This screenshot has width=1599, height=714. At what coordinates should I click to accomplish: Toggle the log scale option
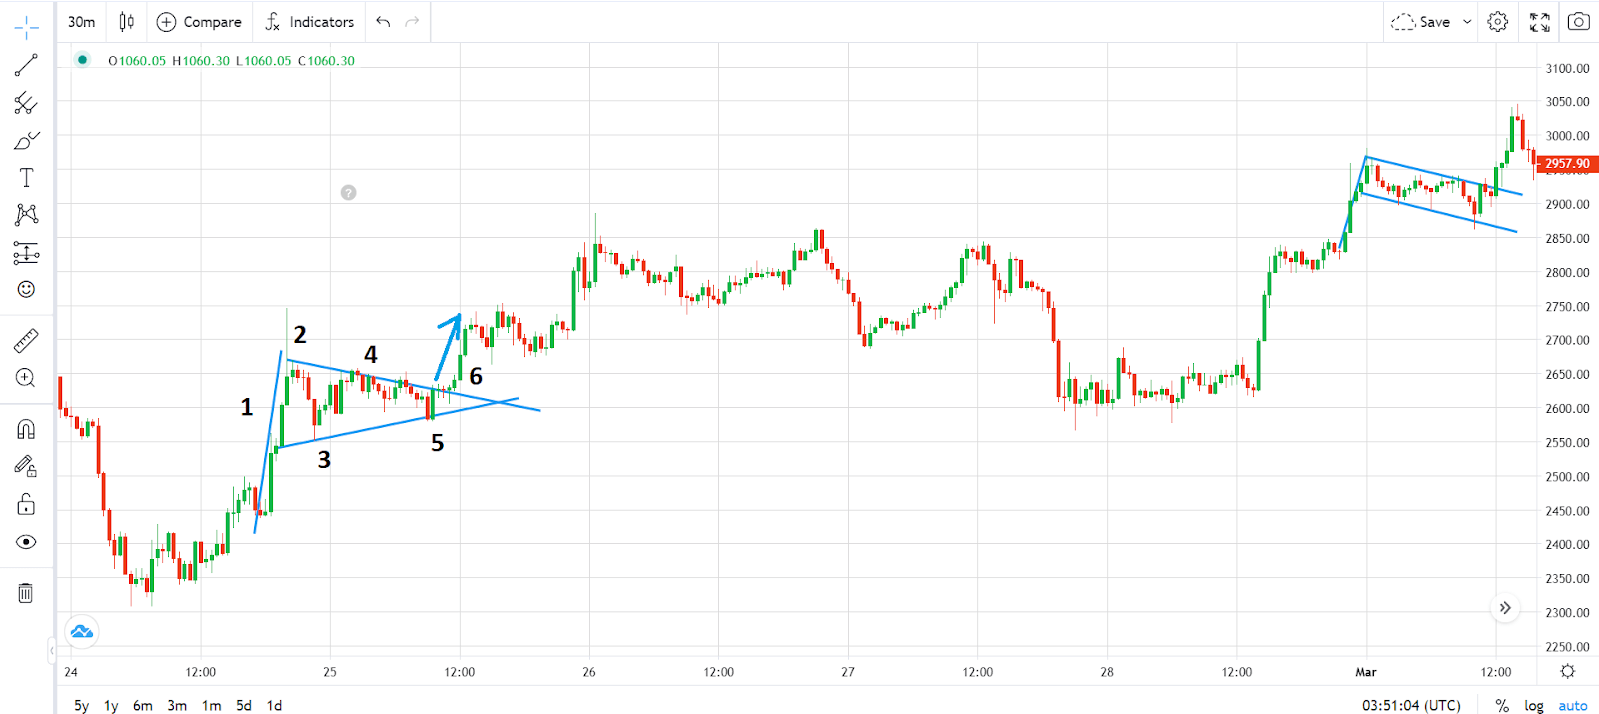[1533, 706]
